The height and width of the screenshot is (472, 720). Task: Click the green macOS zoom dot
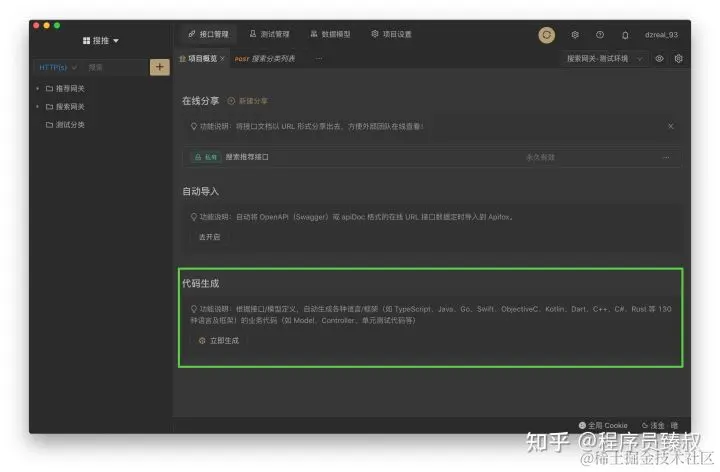coord(57,25)
